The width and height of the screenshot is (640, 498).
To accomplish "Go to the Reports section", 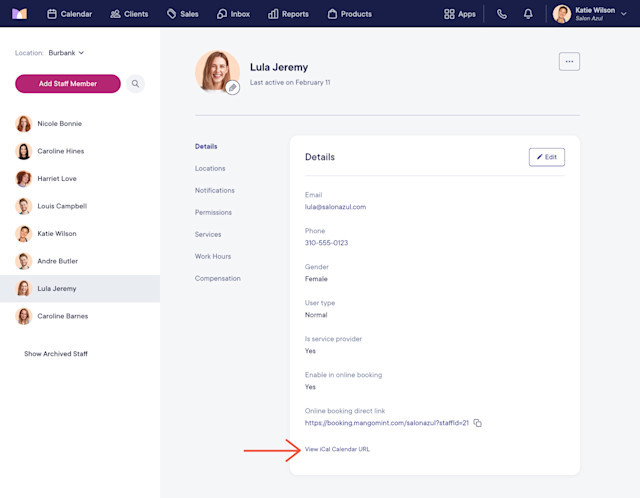I will [x=288, y=14].
